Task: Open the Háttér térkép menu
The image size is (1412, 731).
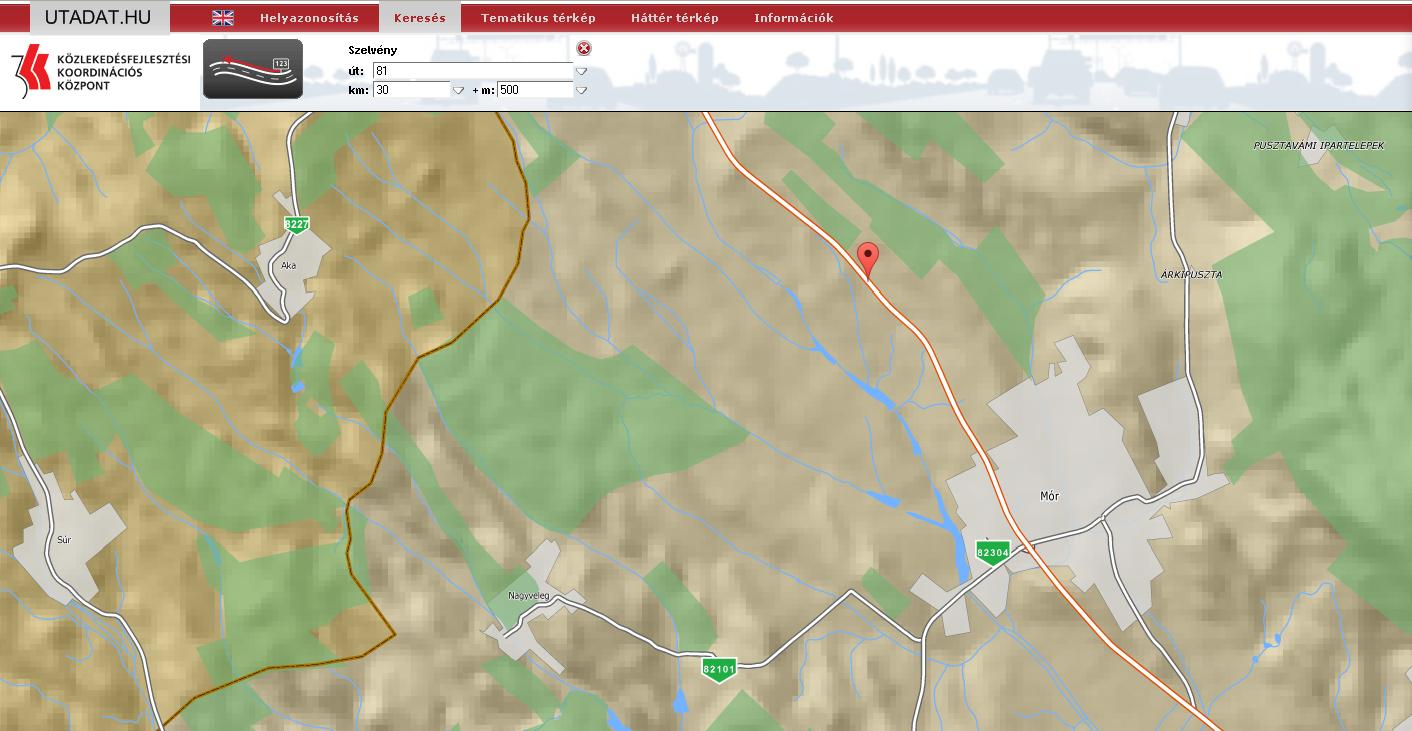Action: (x=675, y=18)
